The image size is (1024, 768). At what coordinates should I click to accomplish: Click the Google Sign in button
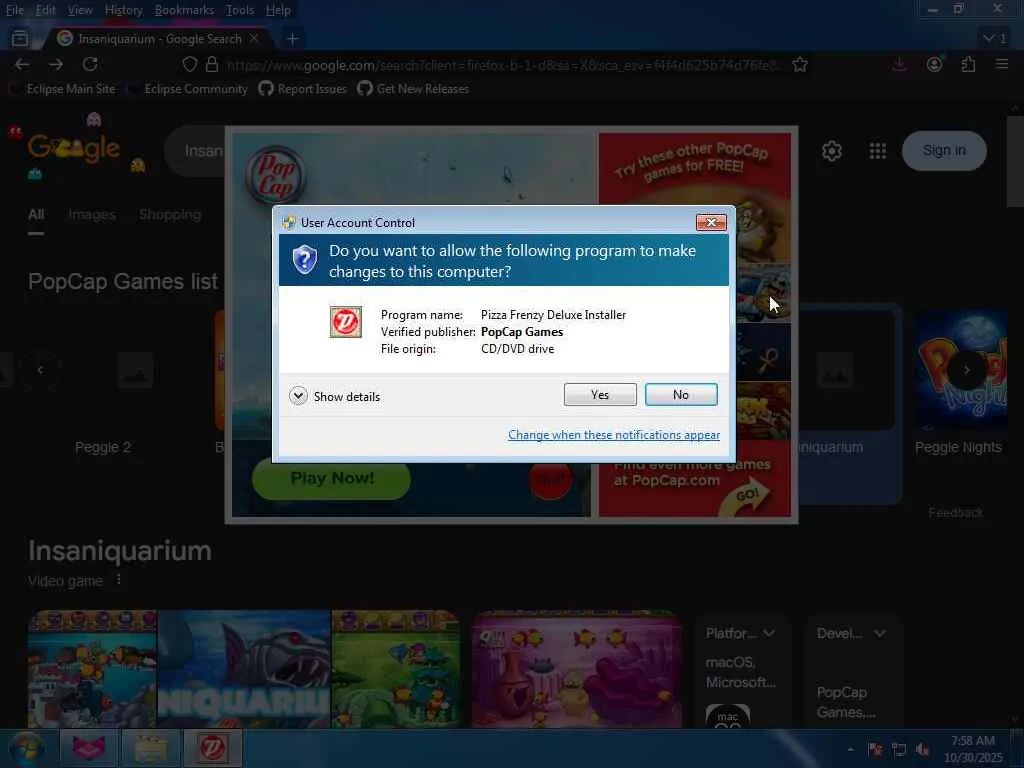click(x=944, y=150)
